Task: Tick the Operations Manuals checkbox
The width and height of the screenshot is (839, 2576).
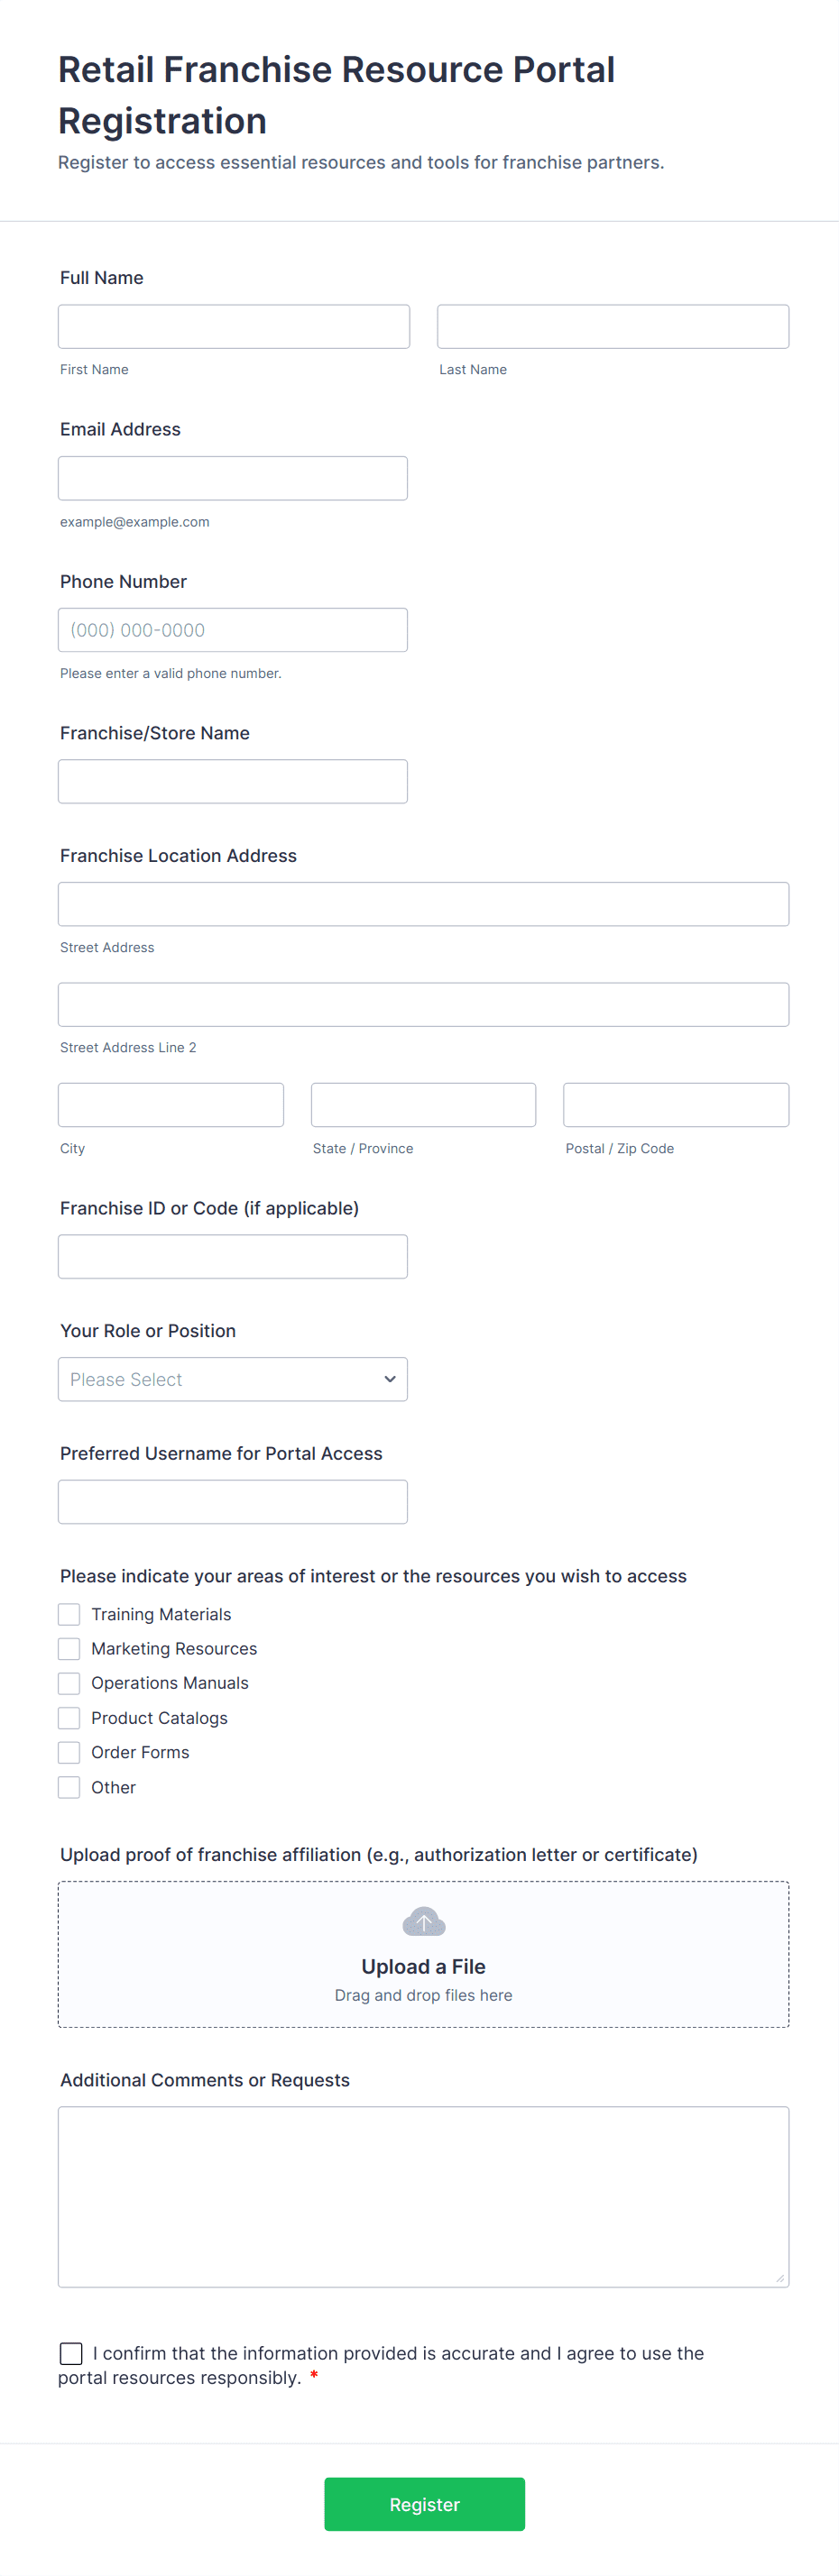Action: (x=69, y=1683)
